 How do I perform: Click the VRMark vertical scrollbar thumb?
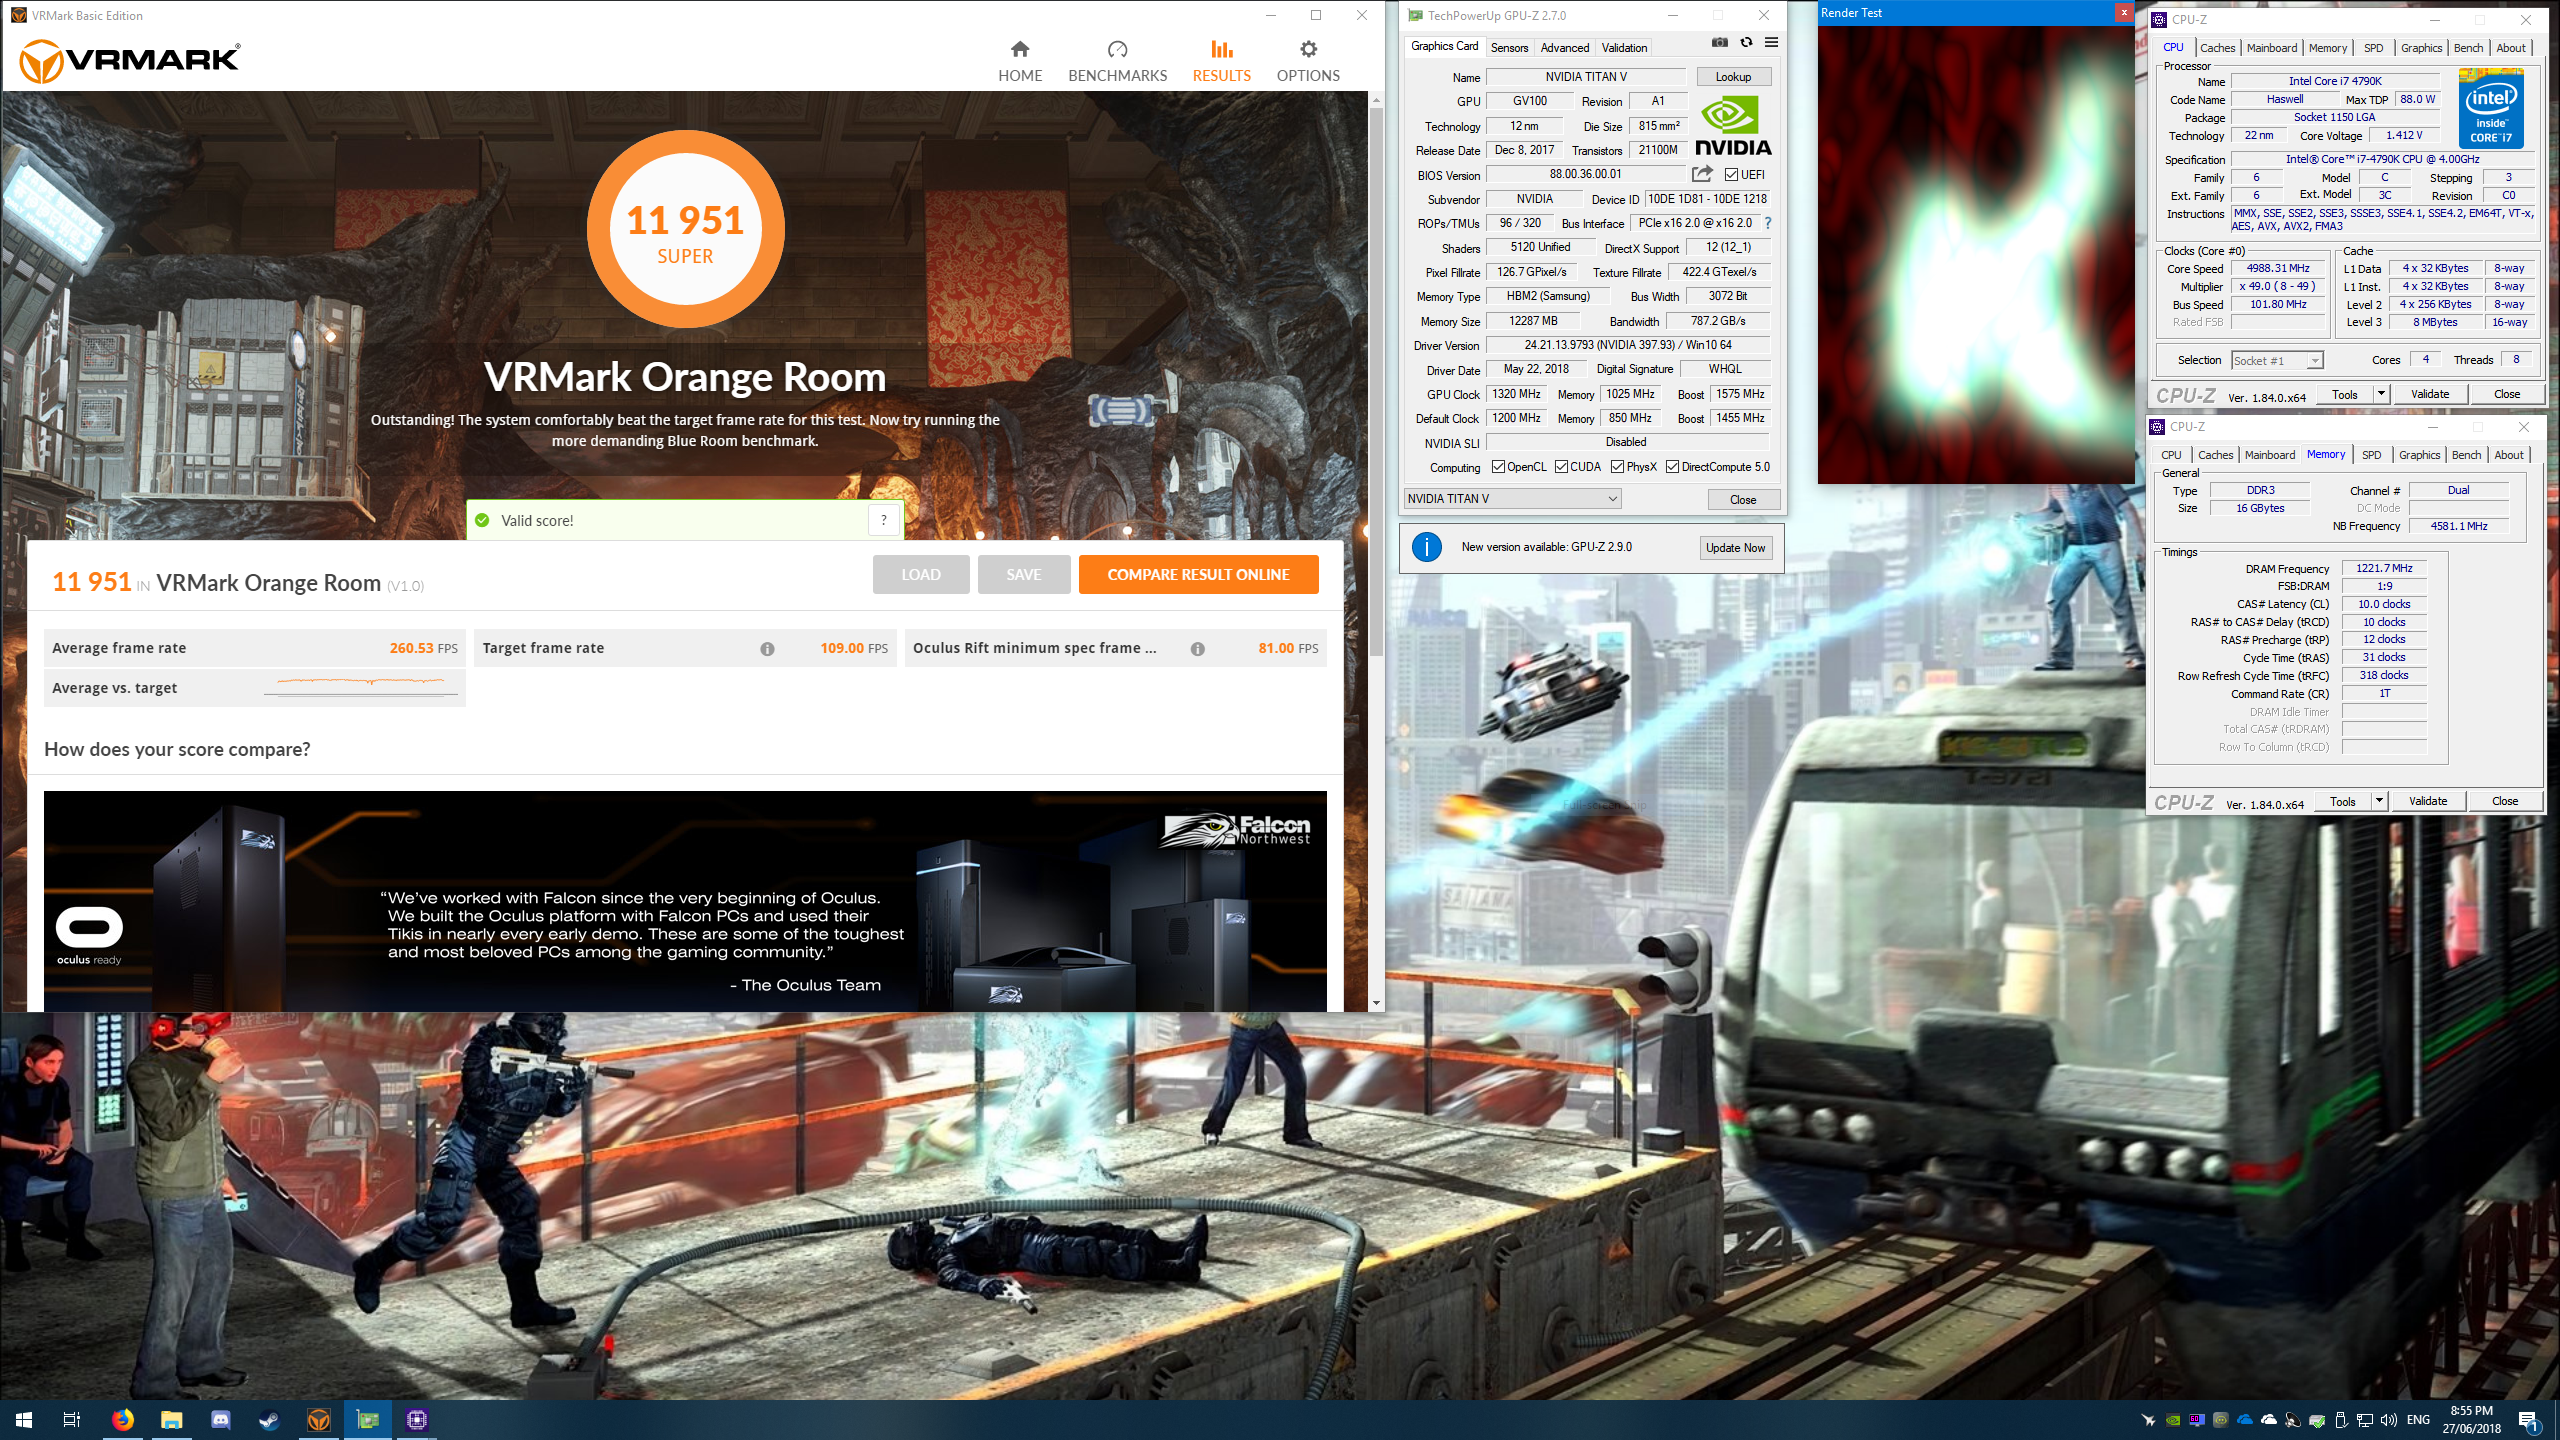1376,380
